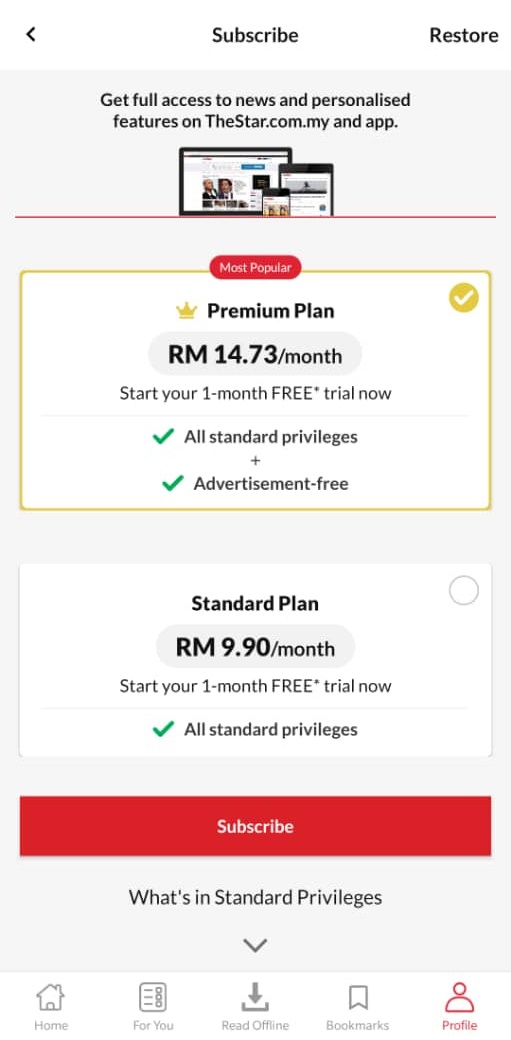Viewport: 511px width, 1040px height.
Task: Go back using the top-left arrow
Action: 31,34
